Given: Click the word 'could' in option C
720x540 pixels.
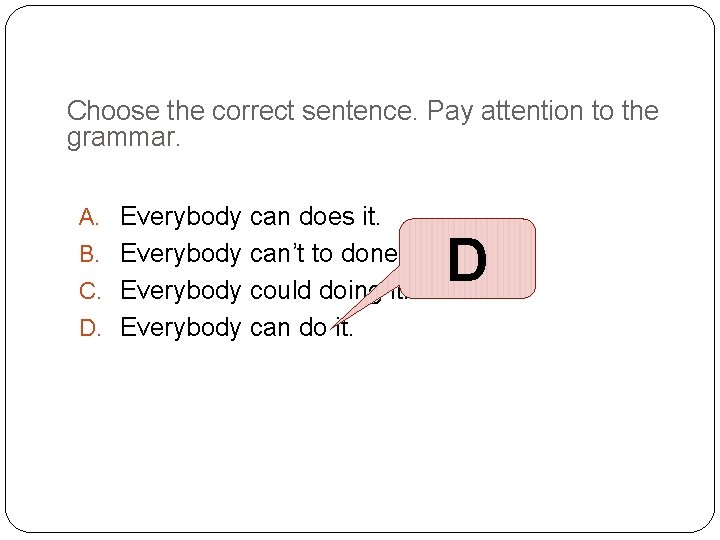Looking at the screenshot, I should [x=281, y=291].
